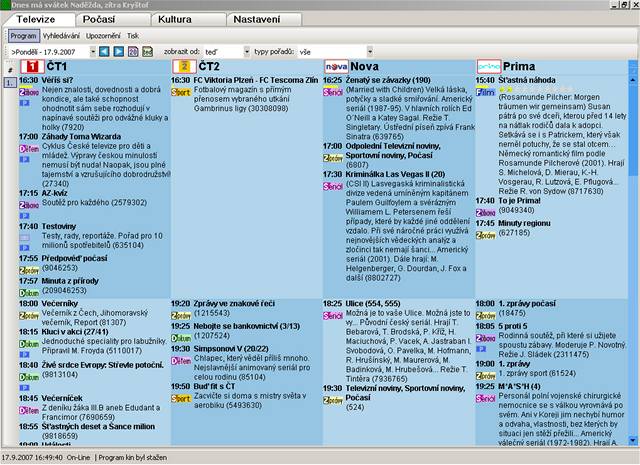Click the previous day arrow button

pos(105,51)
